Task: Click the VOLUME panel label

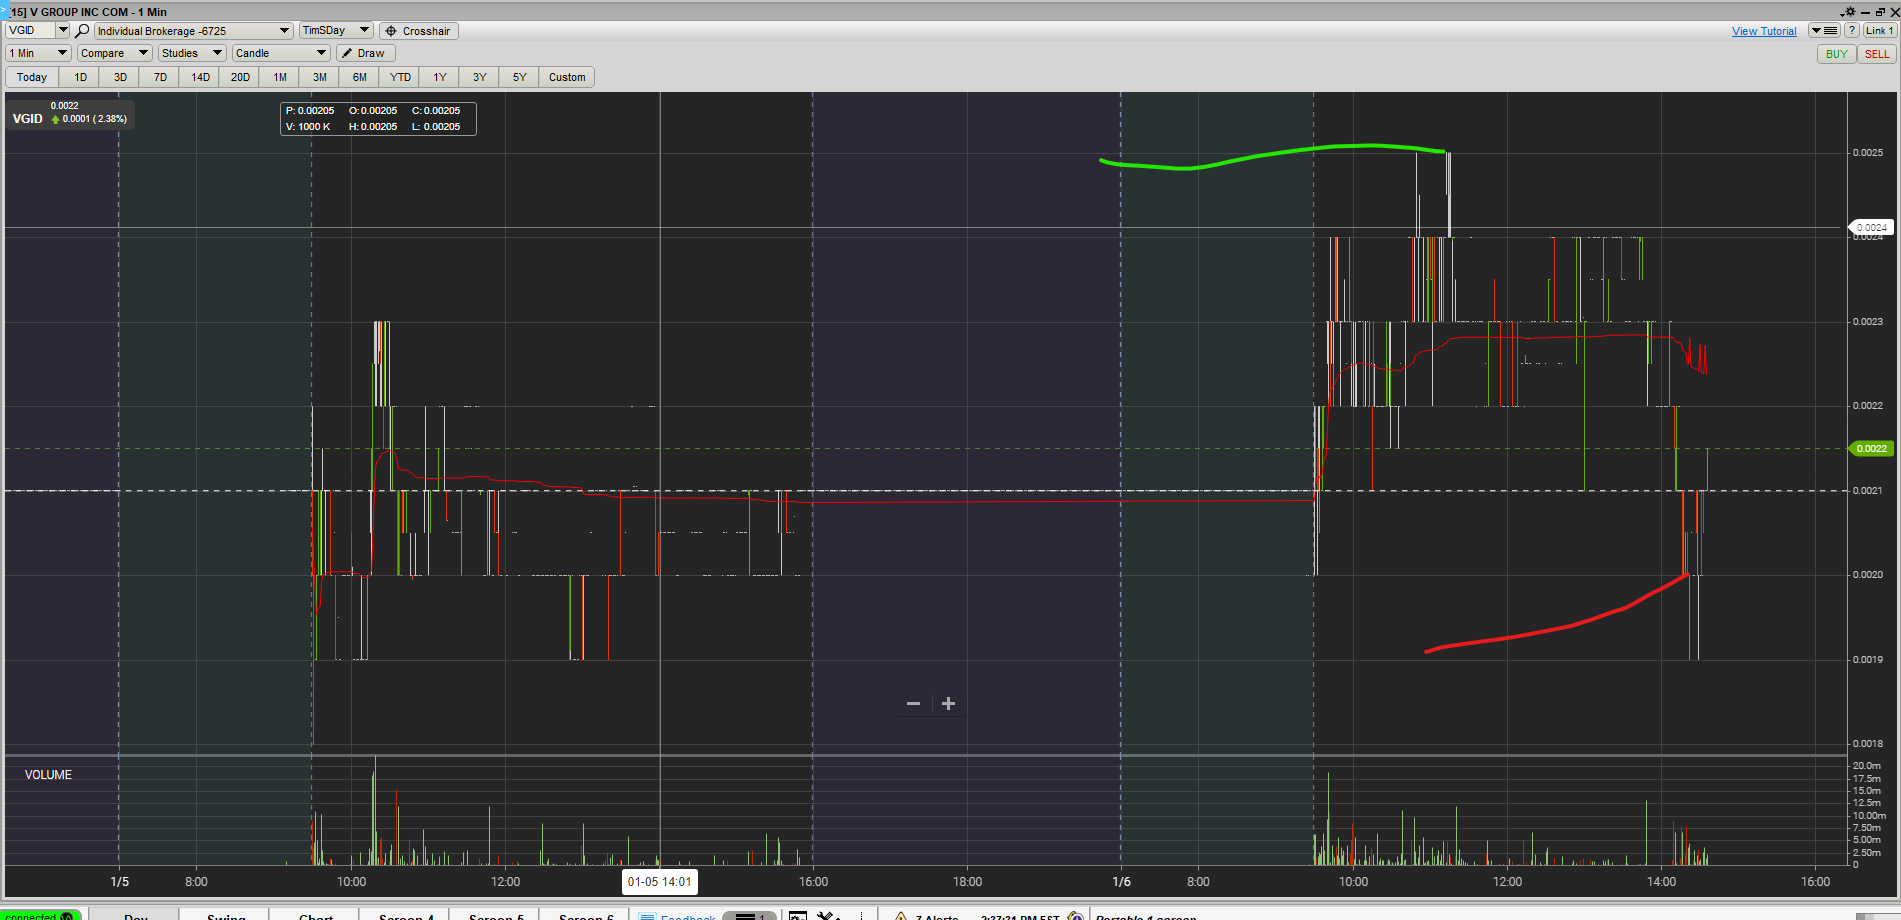Action: coord(48,775)
